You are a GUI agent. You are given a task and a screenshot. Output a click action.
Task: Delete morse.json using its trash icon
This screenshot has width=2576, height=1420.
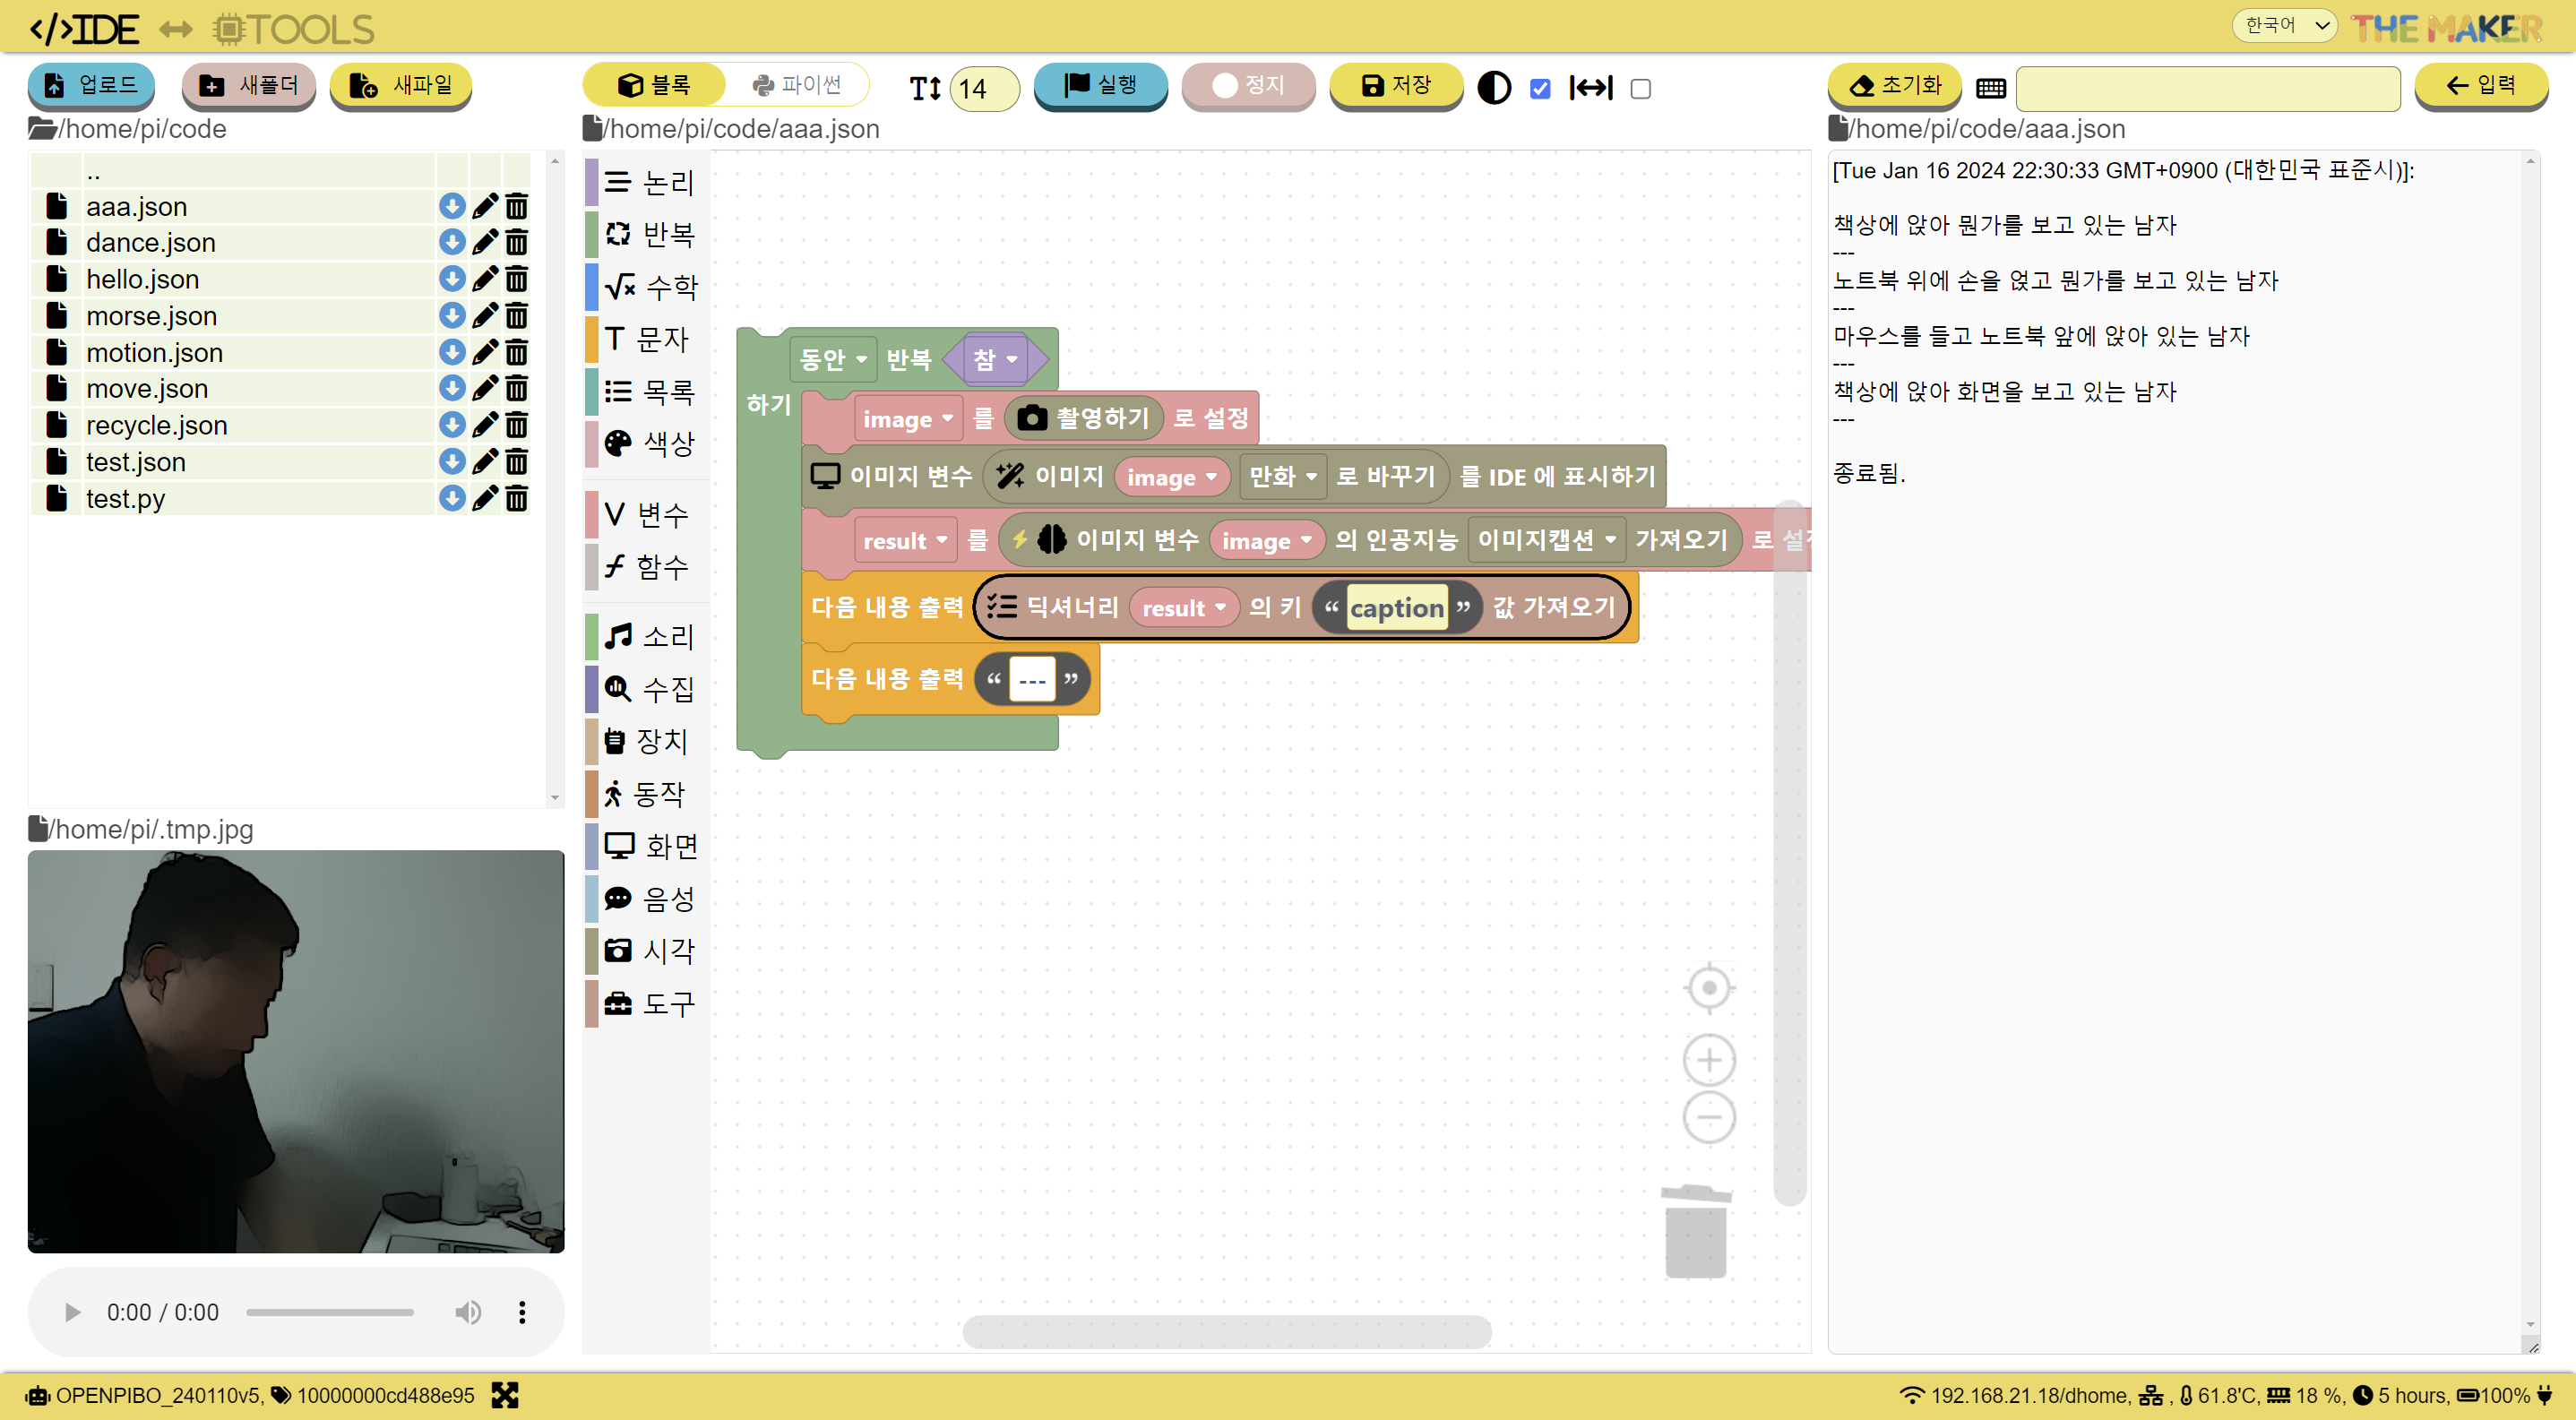pos(516,316)
